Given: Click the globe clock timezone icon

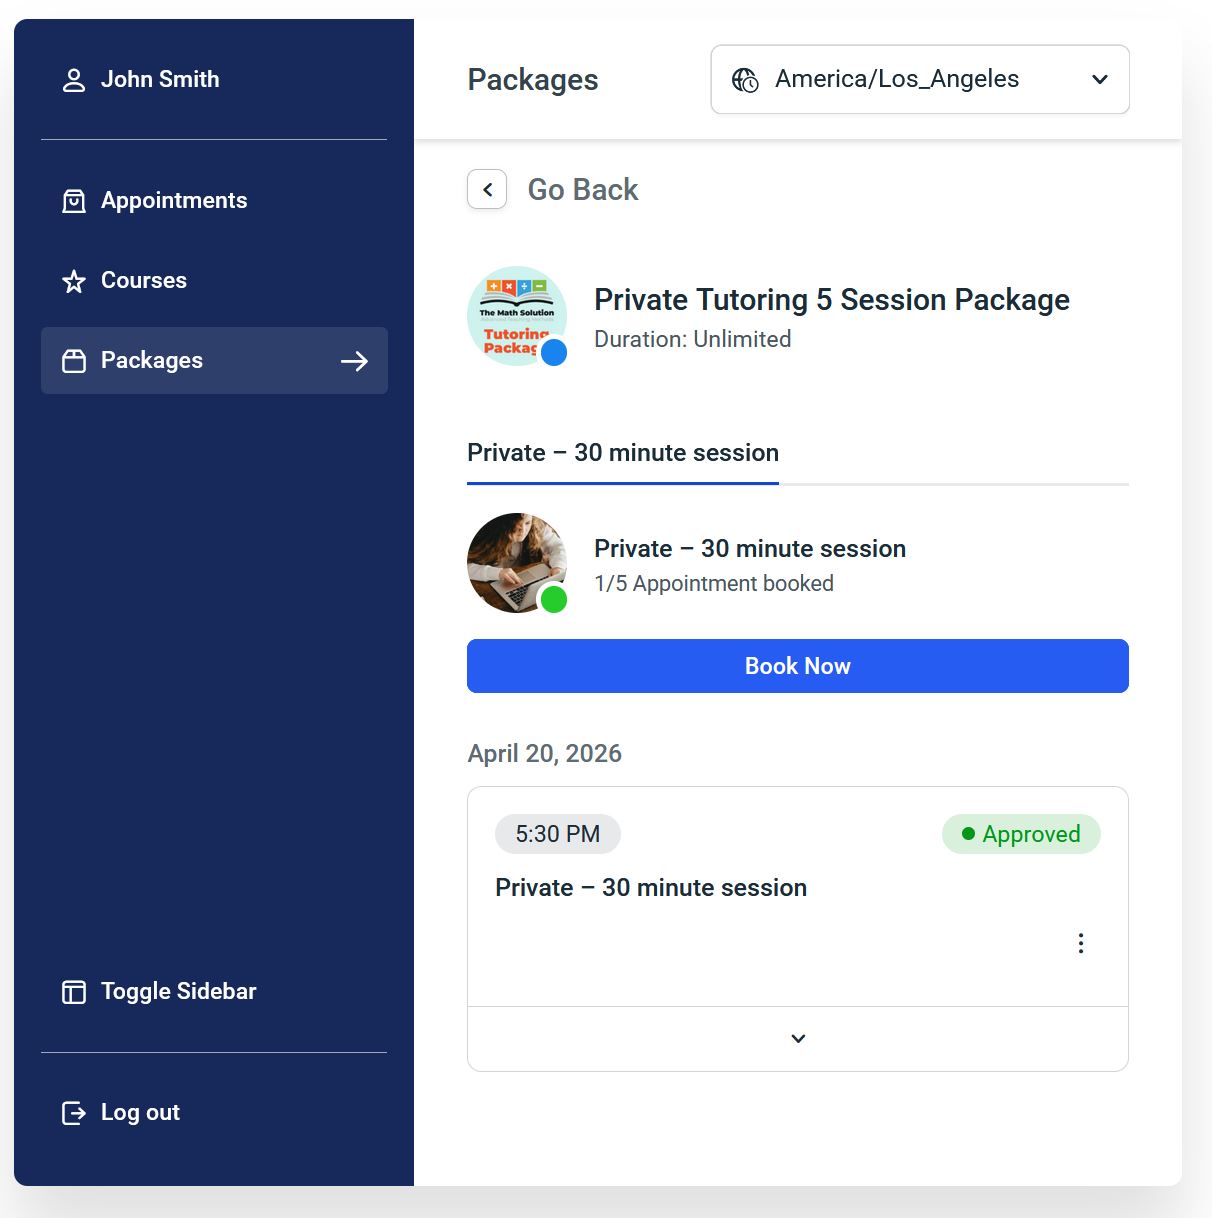Looking at the screenshot, I should click(x=745, y=80).
